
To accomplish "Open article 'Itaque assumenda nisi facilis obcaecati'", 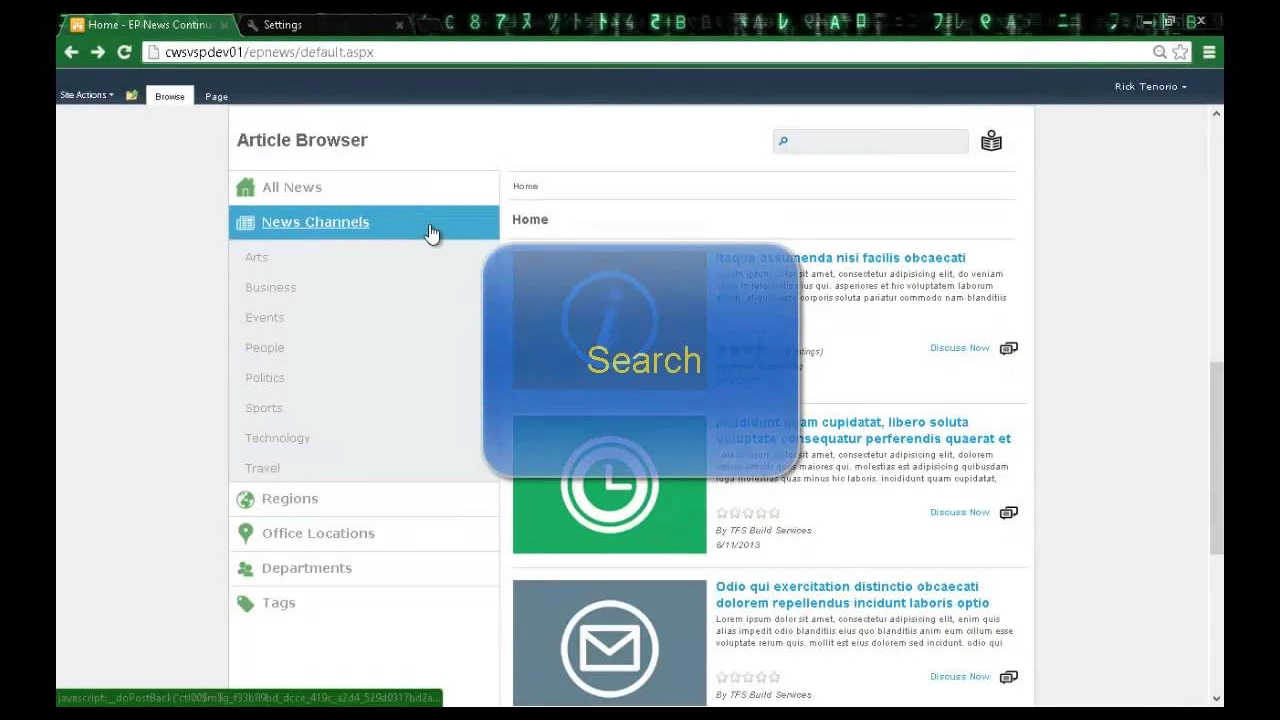I will tap(840, 258).
